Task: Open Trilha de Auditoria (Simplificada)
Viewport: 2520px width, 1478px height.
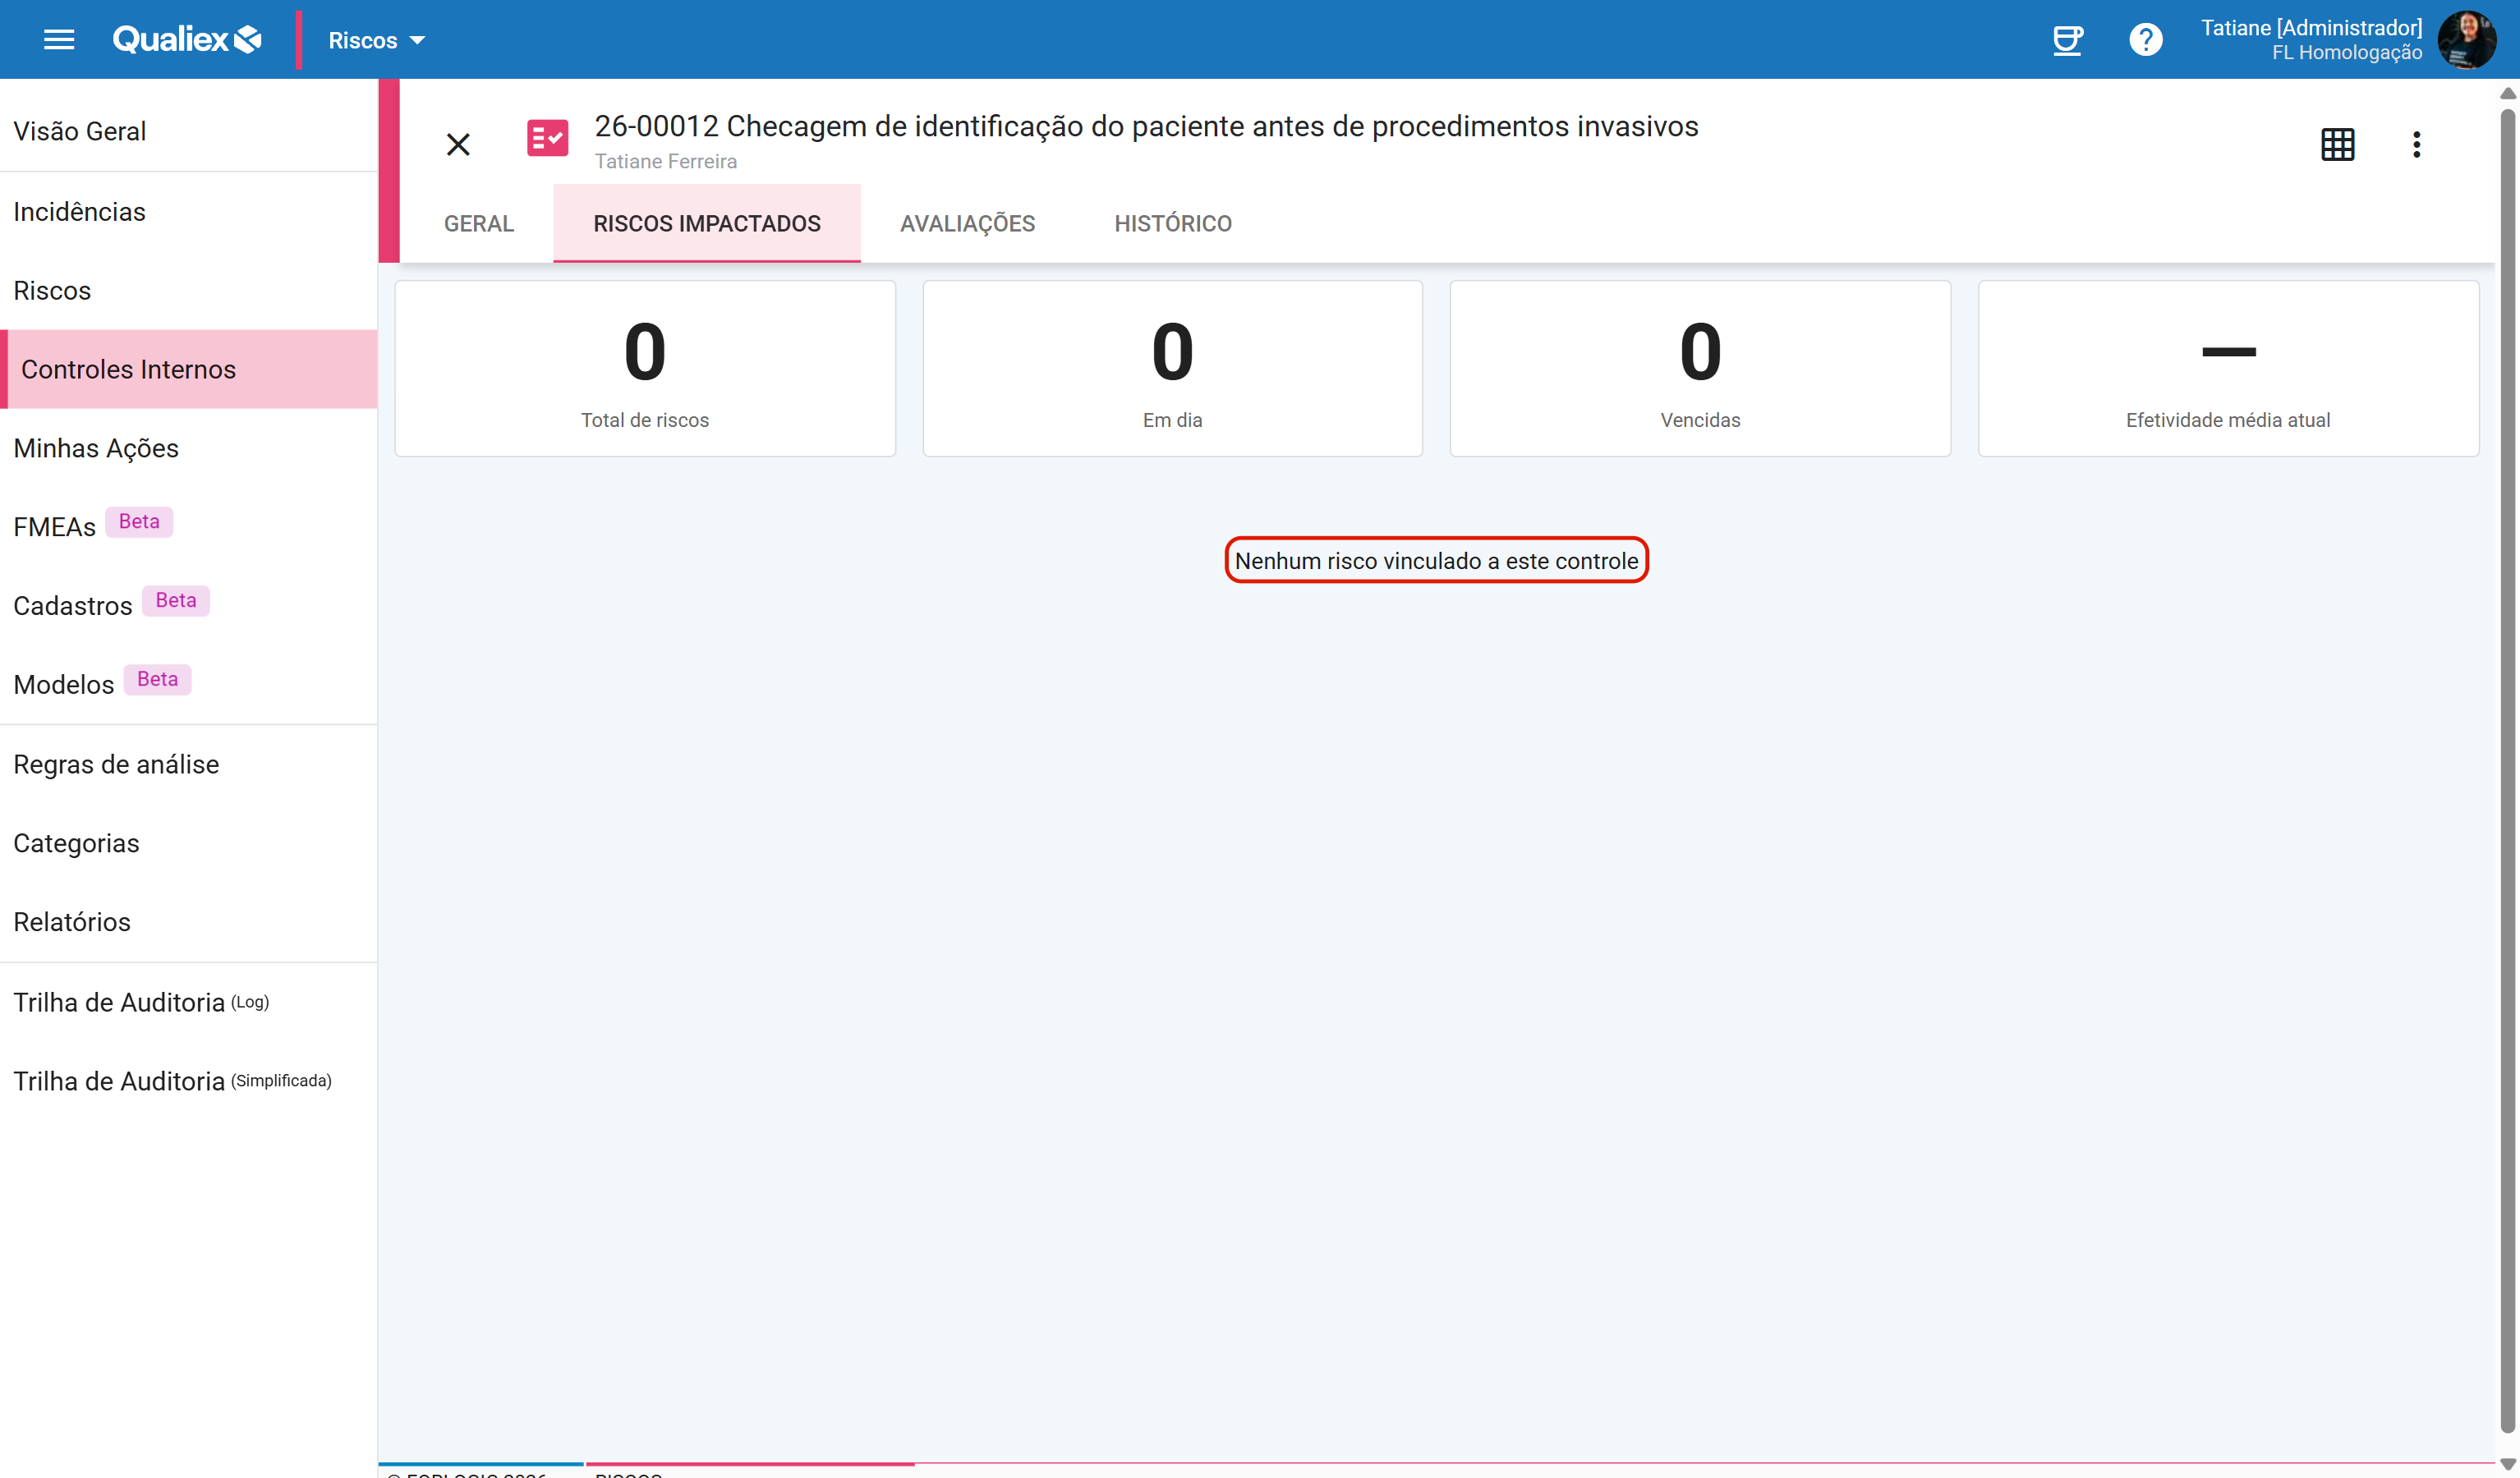Action: point(189,1081)
